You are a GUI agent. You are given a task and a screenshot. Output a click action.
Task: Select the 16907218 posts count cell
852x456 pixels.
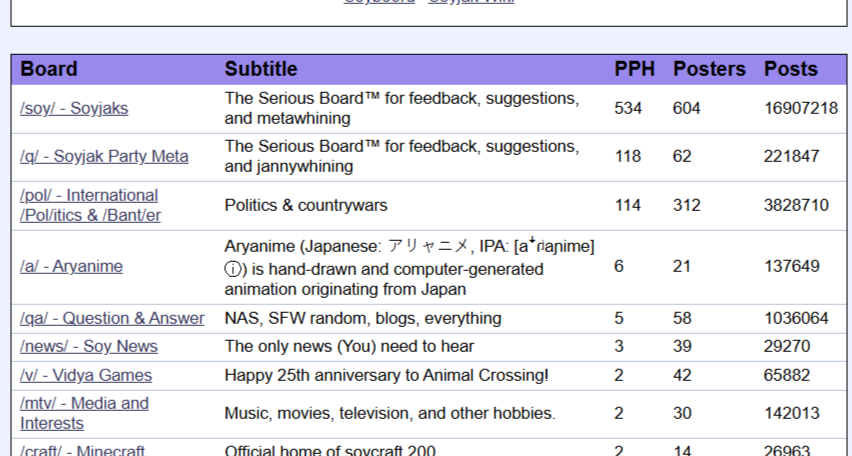coord(801,108)
